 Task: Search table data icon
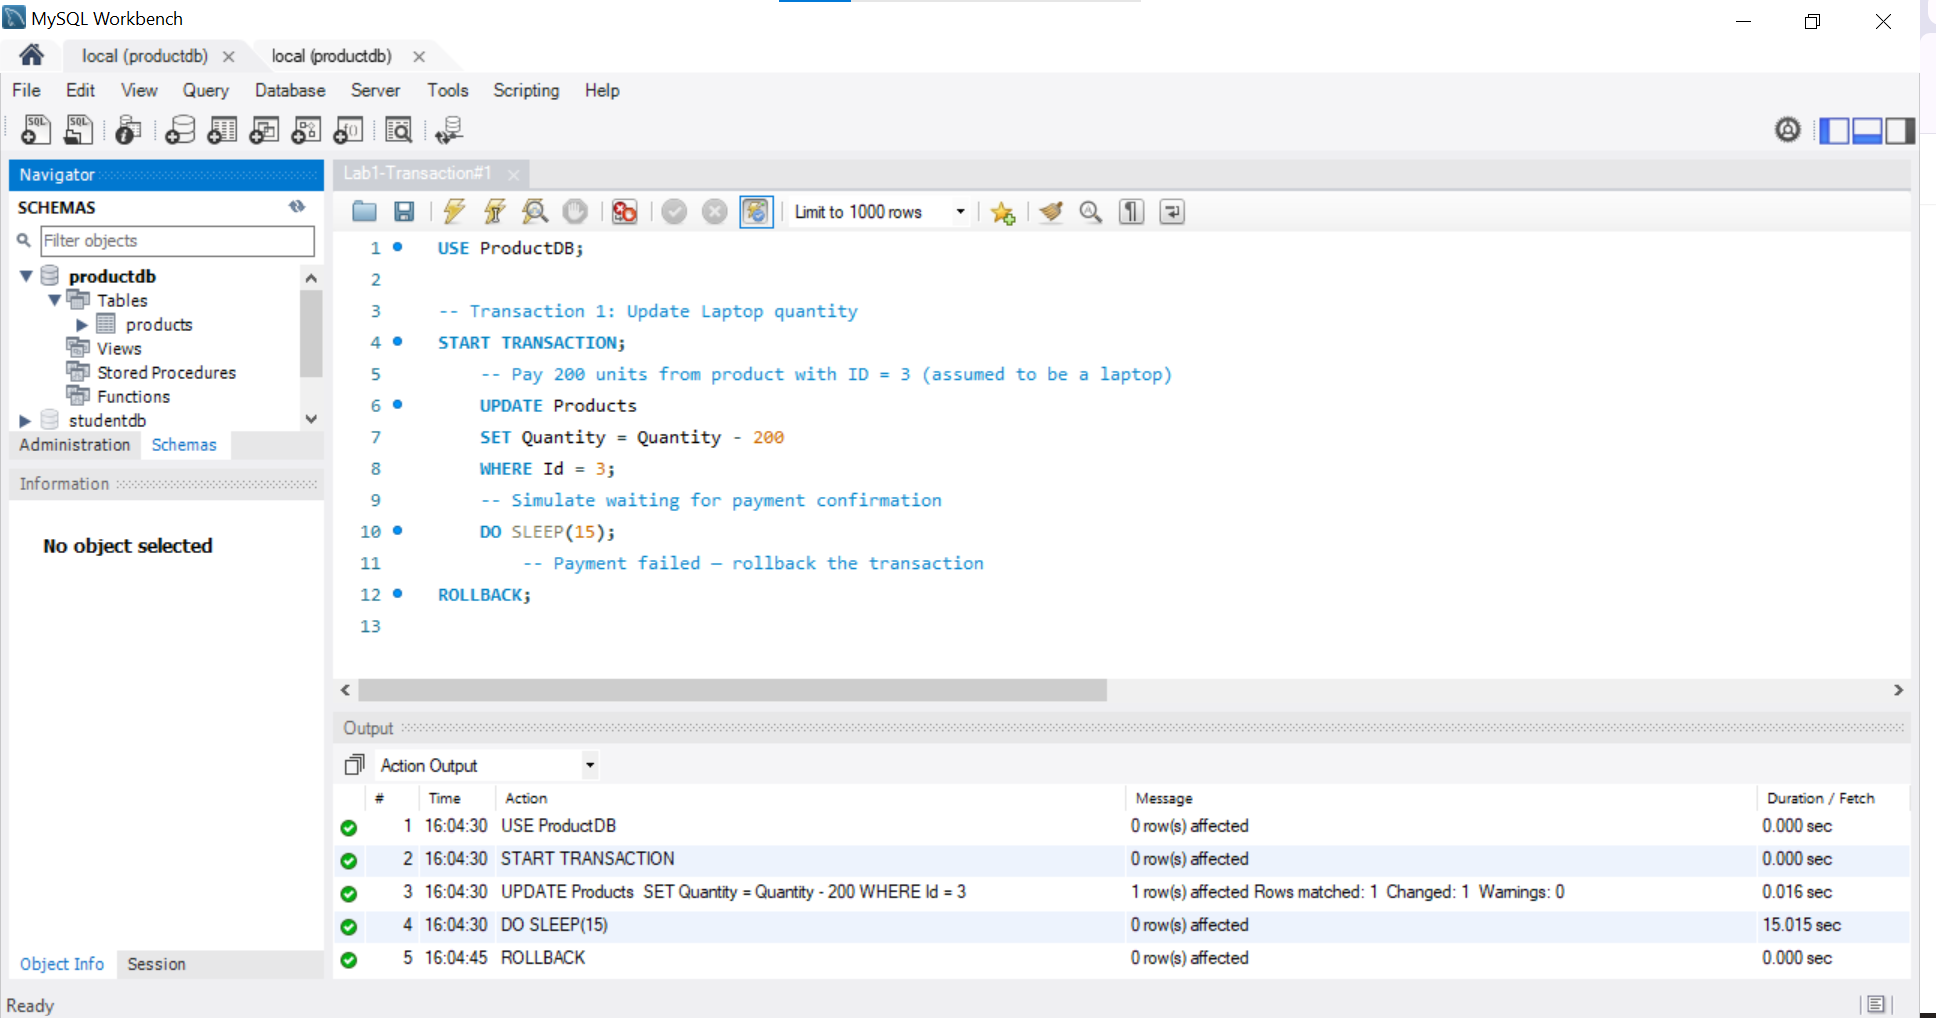tap(398, 130)
